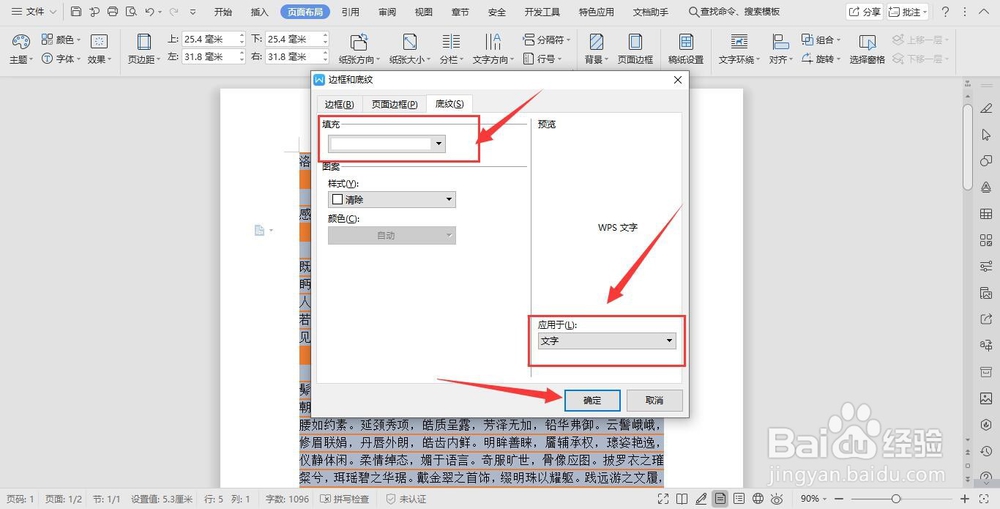Click the pen icon in right sidebar

[986, 108]
